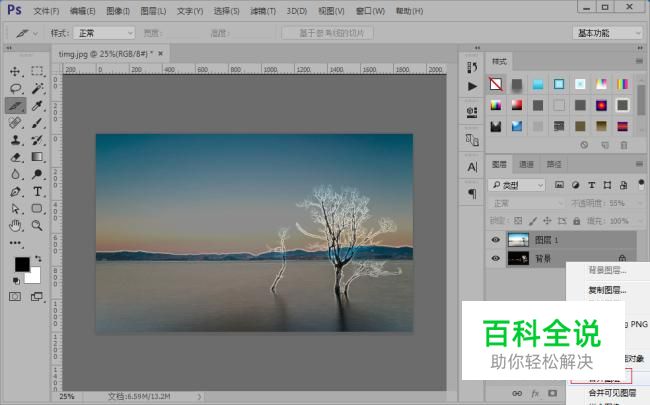Open the 基本功能 workspace dropdown
Viewport: 650px width, 405px height.
tap(608, 33)
